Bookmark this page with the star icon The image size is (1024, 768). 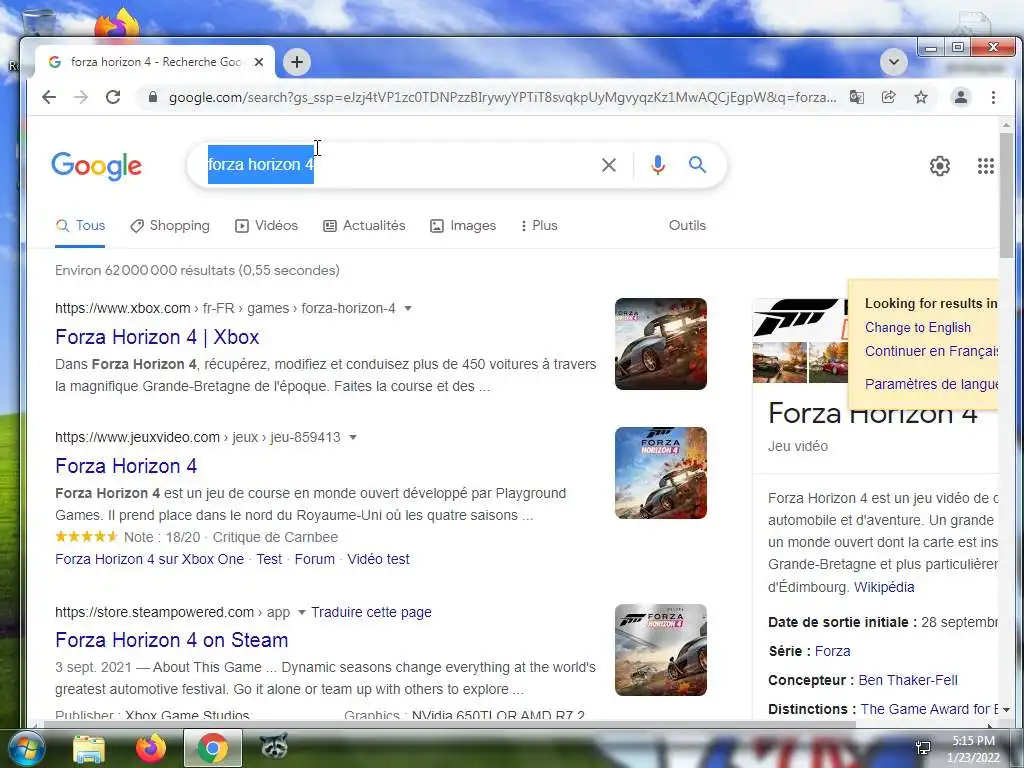tap(921, 97)
